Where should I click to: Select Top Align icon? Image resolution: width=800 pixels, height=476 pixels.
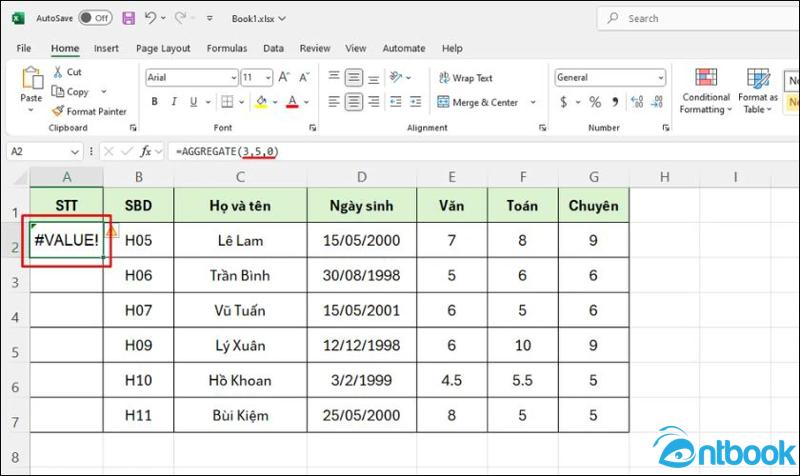pos(334,77)
